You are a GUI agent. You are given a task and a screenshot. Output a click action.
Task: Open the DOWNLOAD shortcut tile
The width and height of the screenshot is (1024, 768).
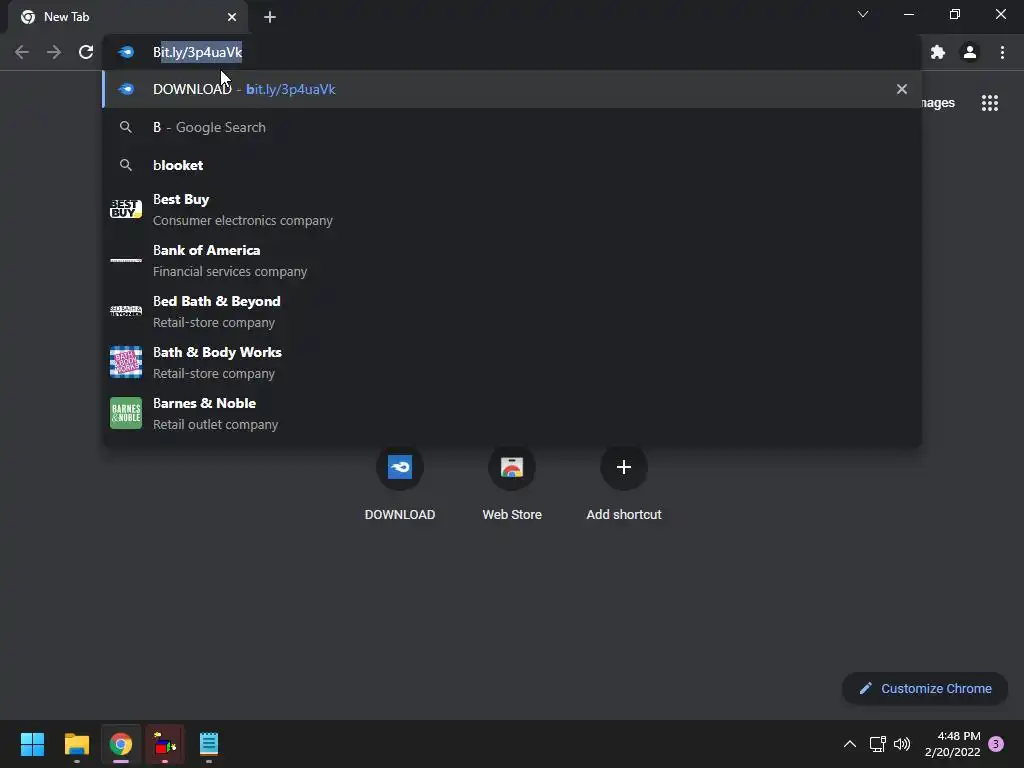pyautogui.click(x=400, y=482)
